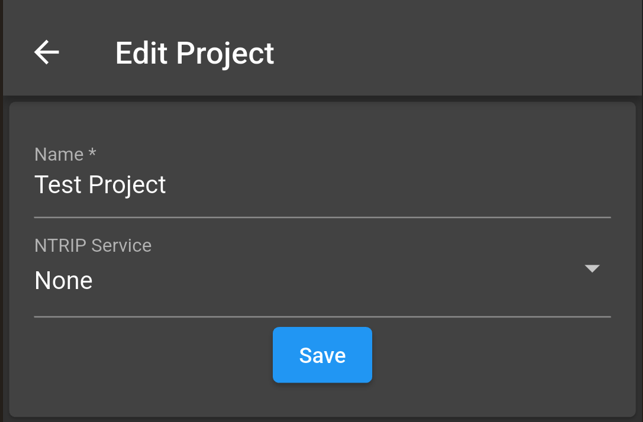This screenshot has width=643, height=422.
Task: Click the 'NTRIP Service' label
Action: [93, 245]
